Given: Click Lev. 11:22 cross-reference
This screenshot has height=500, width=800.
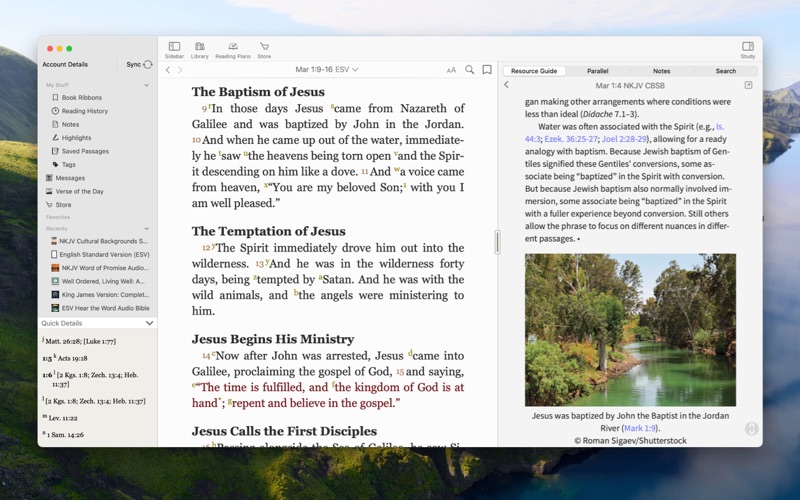Looking at the screenshot, I should pos(63,418).
